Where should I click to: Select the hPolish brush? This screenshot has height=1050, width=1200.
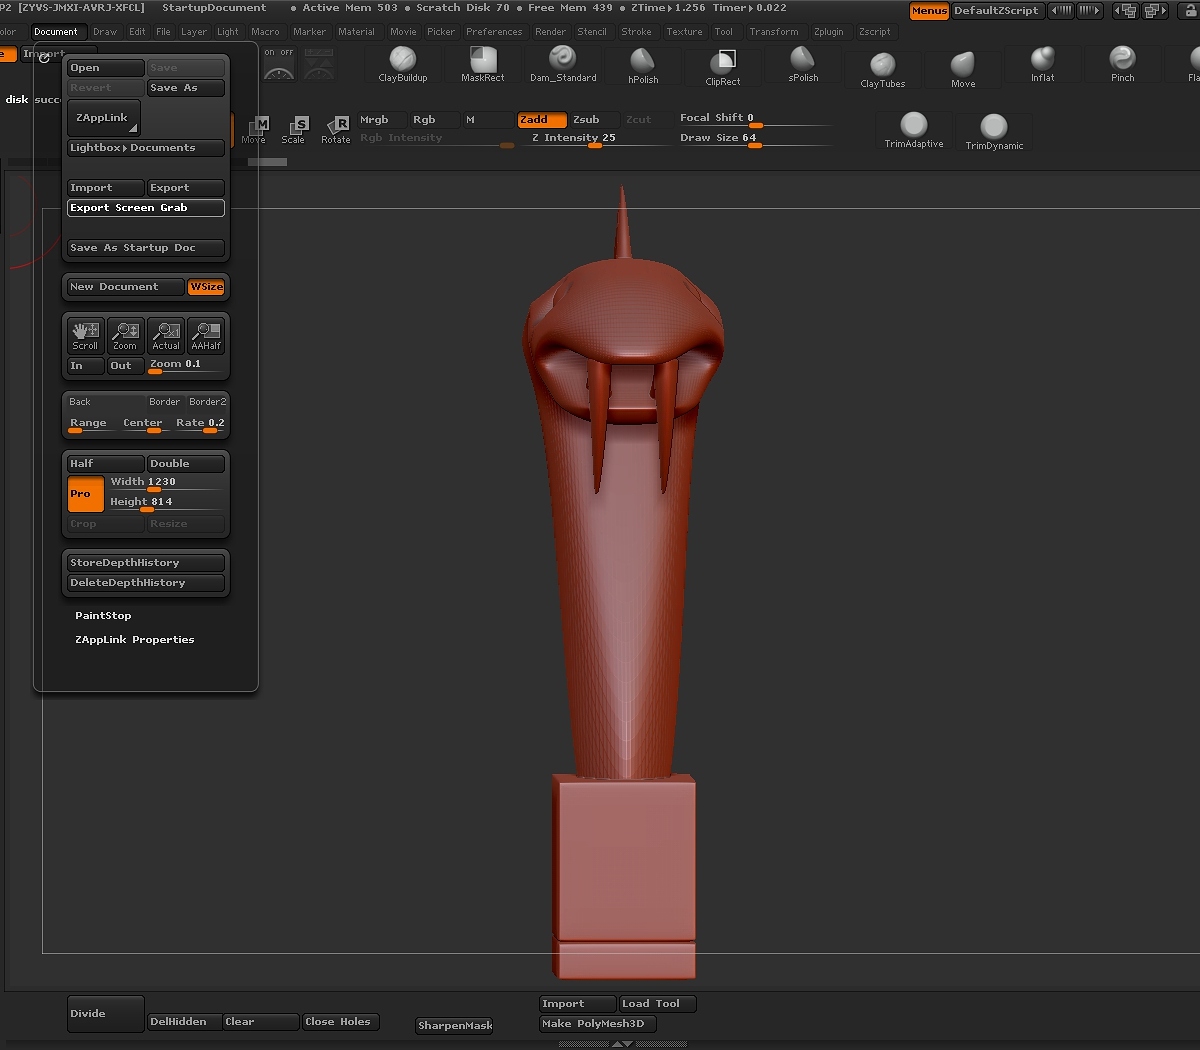[643, 66]
